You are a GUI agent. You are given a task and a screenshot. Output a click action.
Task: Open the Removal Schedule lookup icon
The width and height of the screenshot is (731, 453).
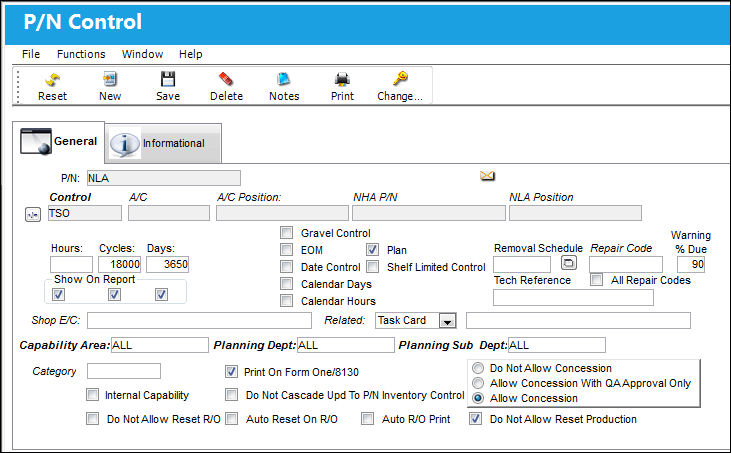(568, 263)
